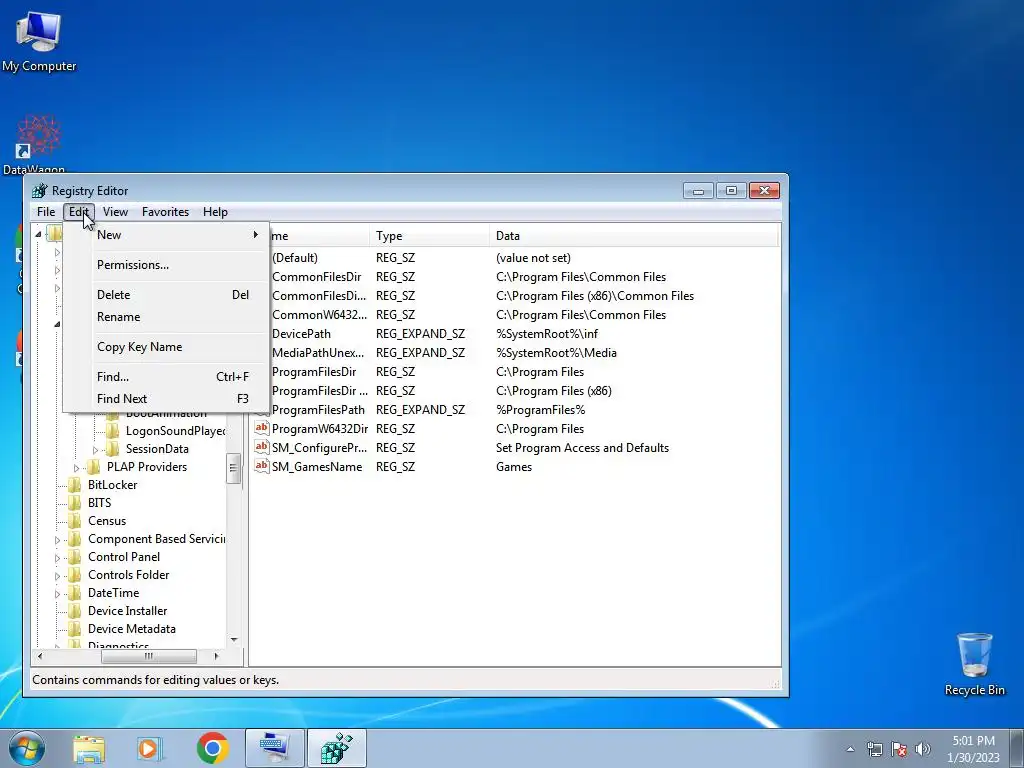Open the View menu

pos(115,212)
